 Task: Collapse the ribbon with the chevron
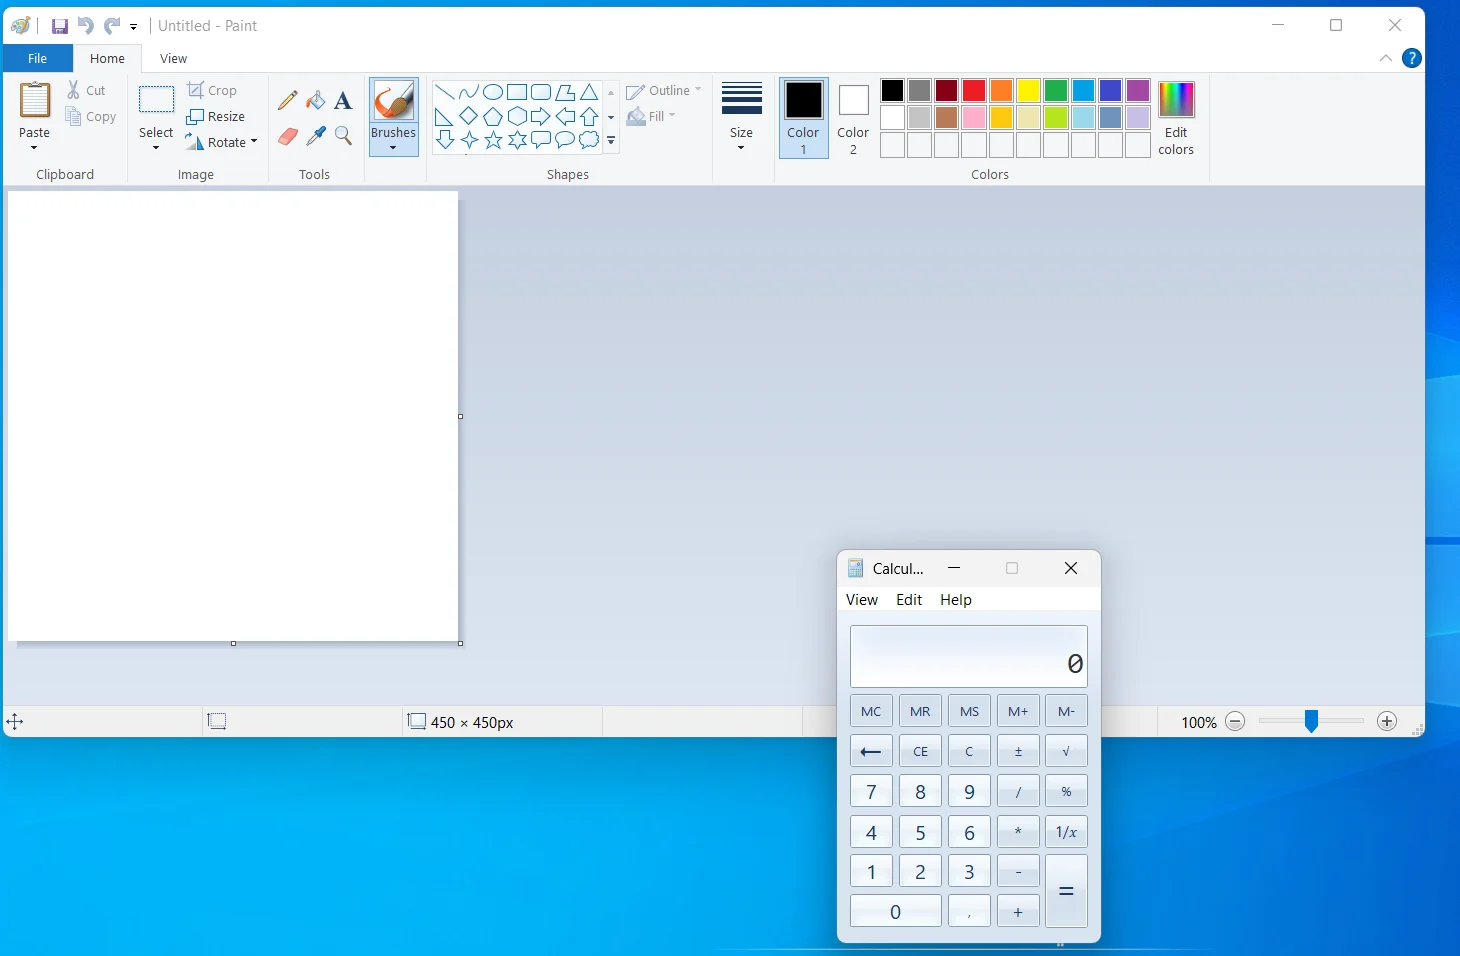pyautogui.click(x=1386, y=58)
